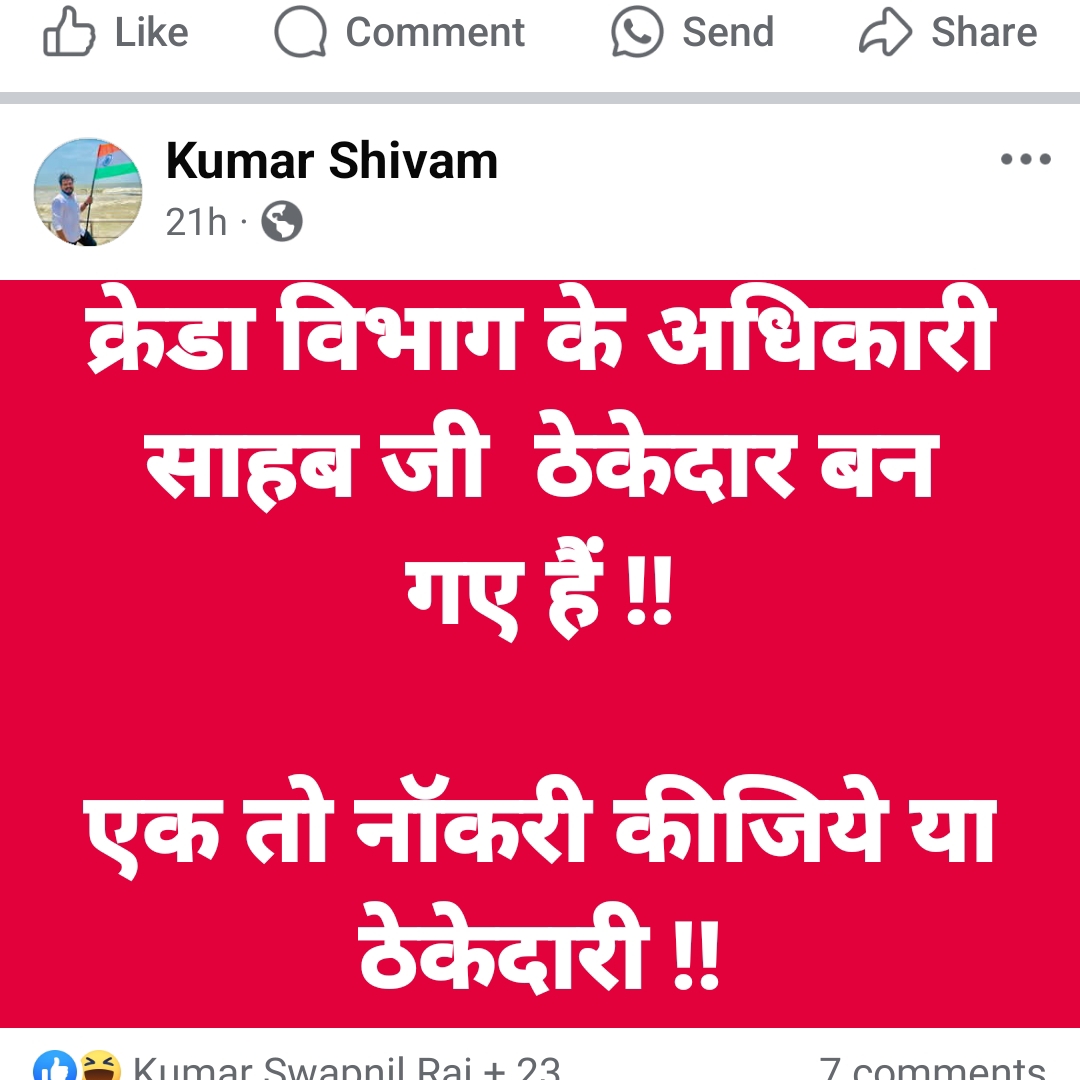Image resolution: width=1080 pixels, height=1080 pixels.
Task: Open the red background Hindi text post
Action: click(x=540, y=654)
